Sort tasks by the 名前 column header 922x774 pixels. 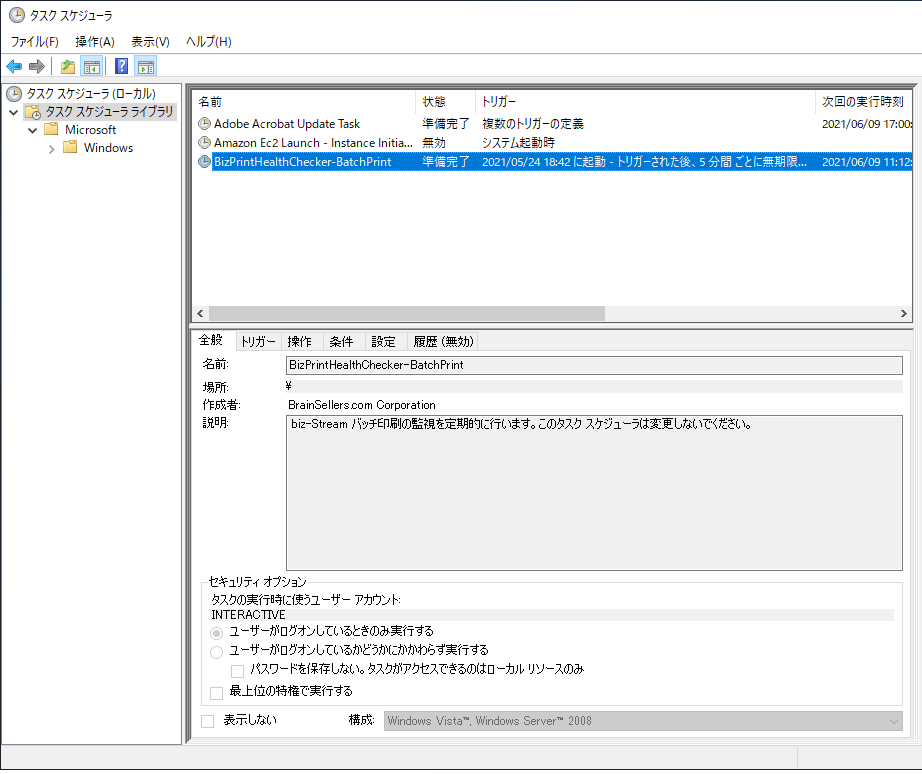click(300, 101)
